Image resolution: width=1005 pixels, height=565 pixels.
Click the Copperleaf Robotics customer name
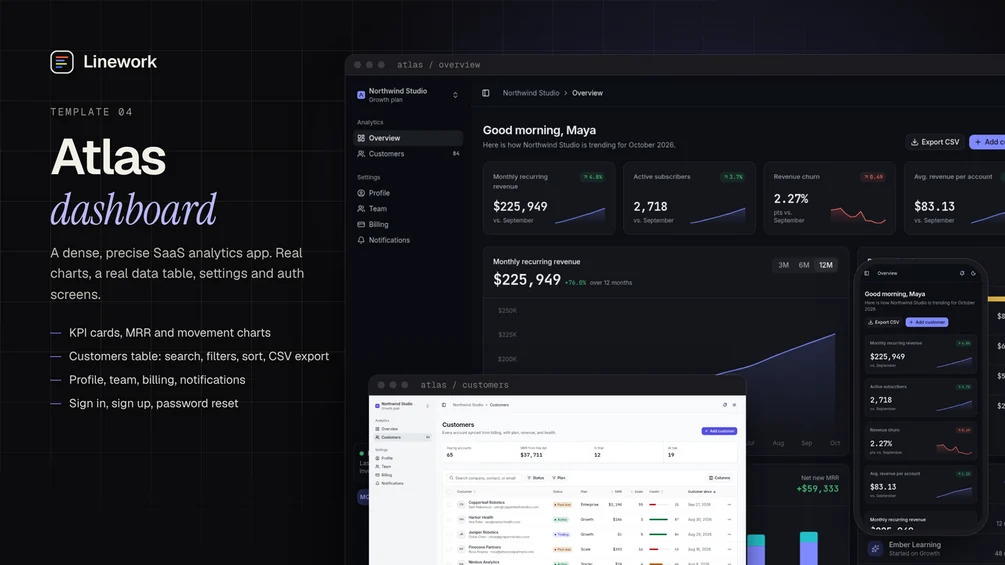coord(486,503)
